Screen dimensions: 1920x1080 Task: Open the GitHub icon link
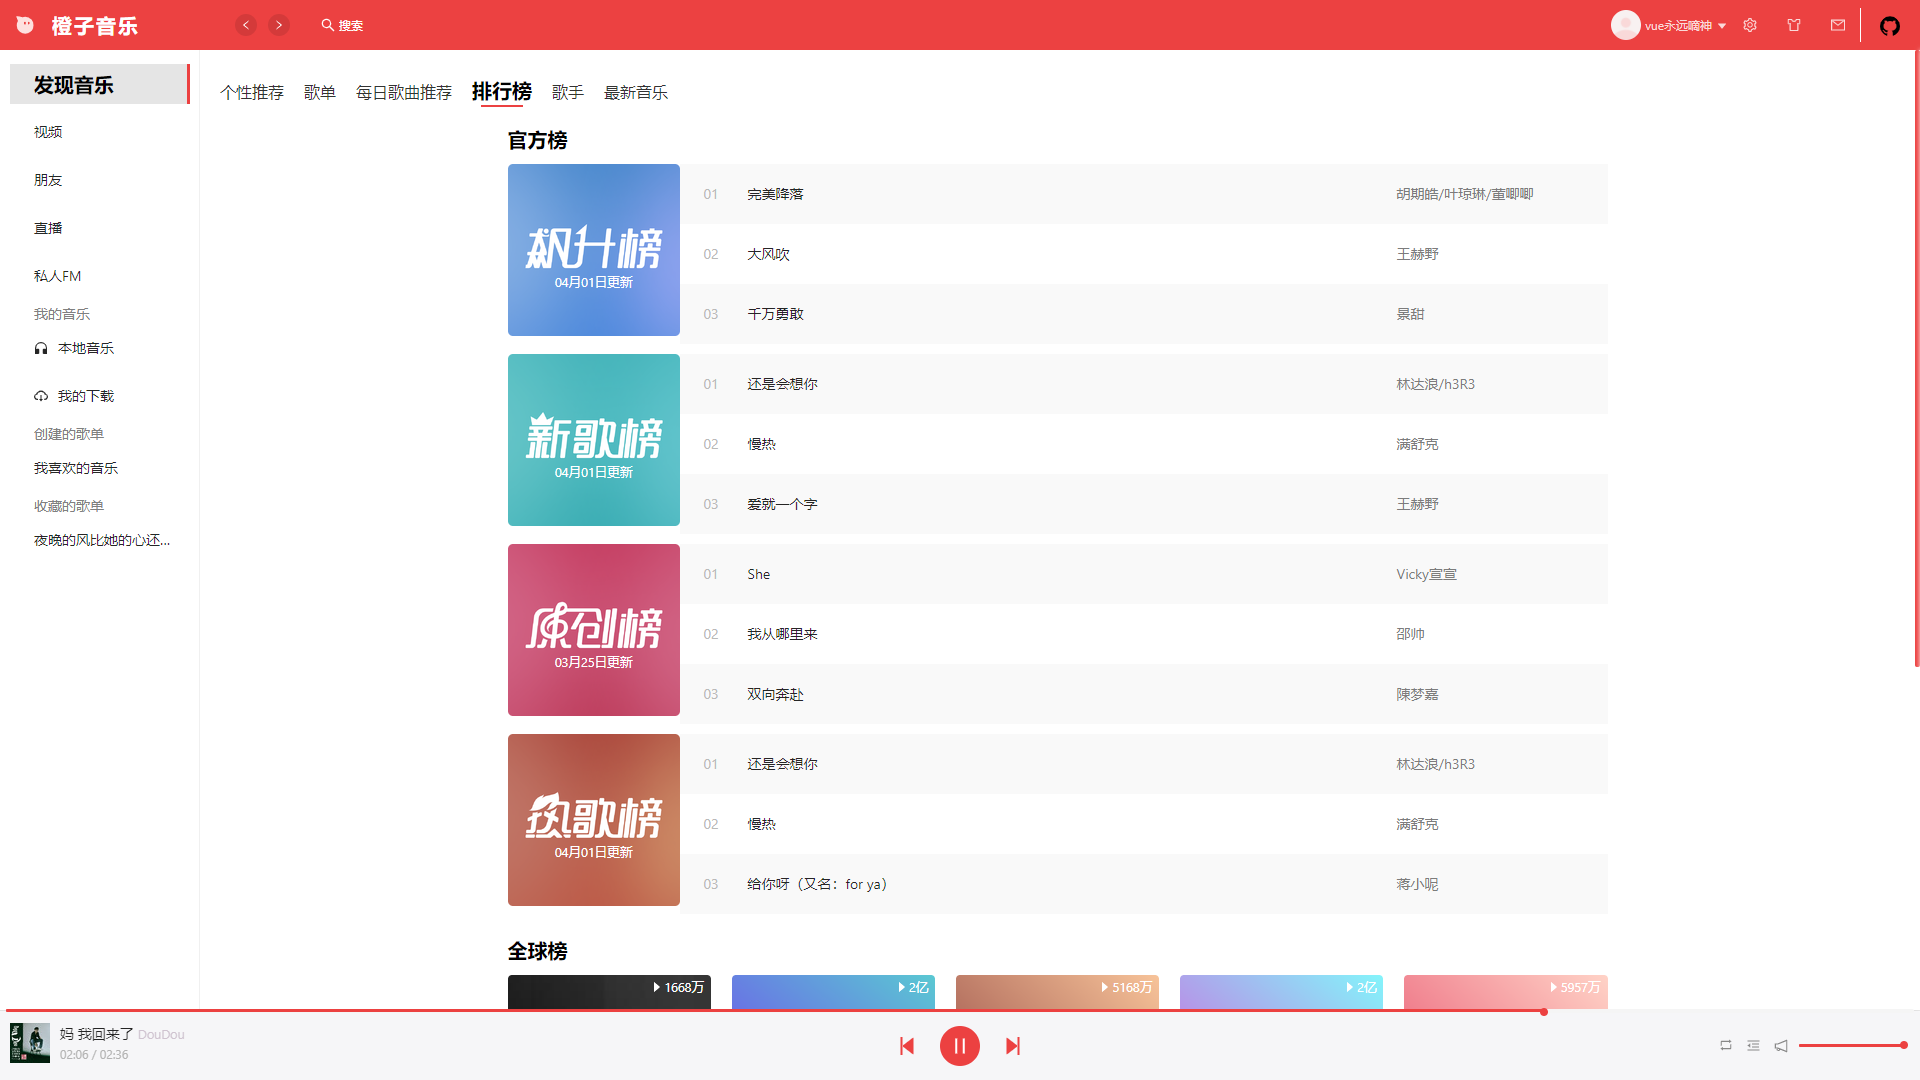(x=1889, y=26)
